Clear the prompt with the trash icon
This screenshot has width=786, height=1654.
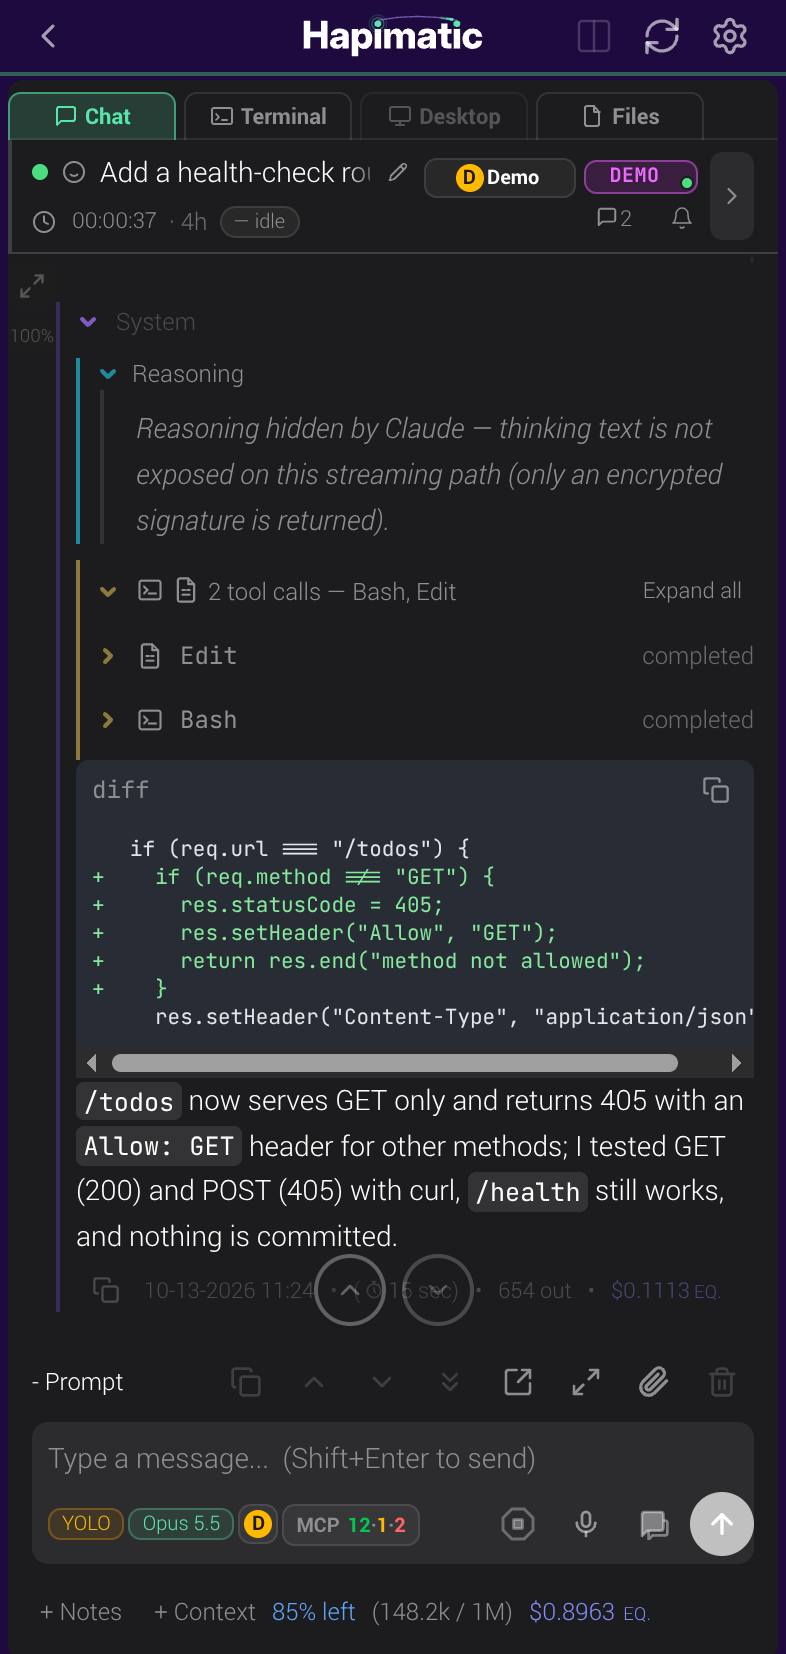722,1382
